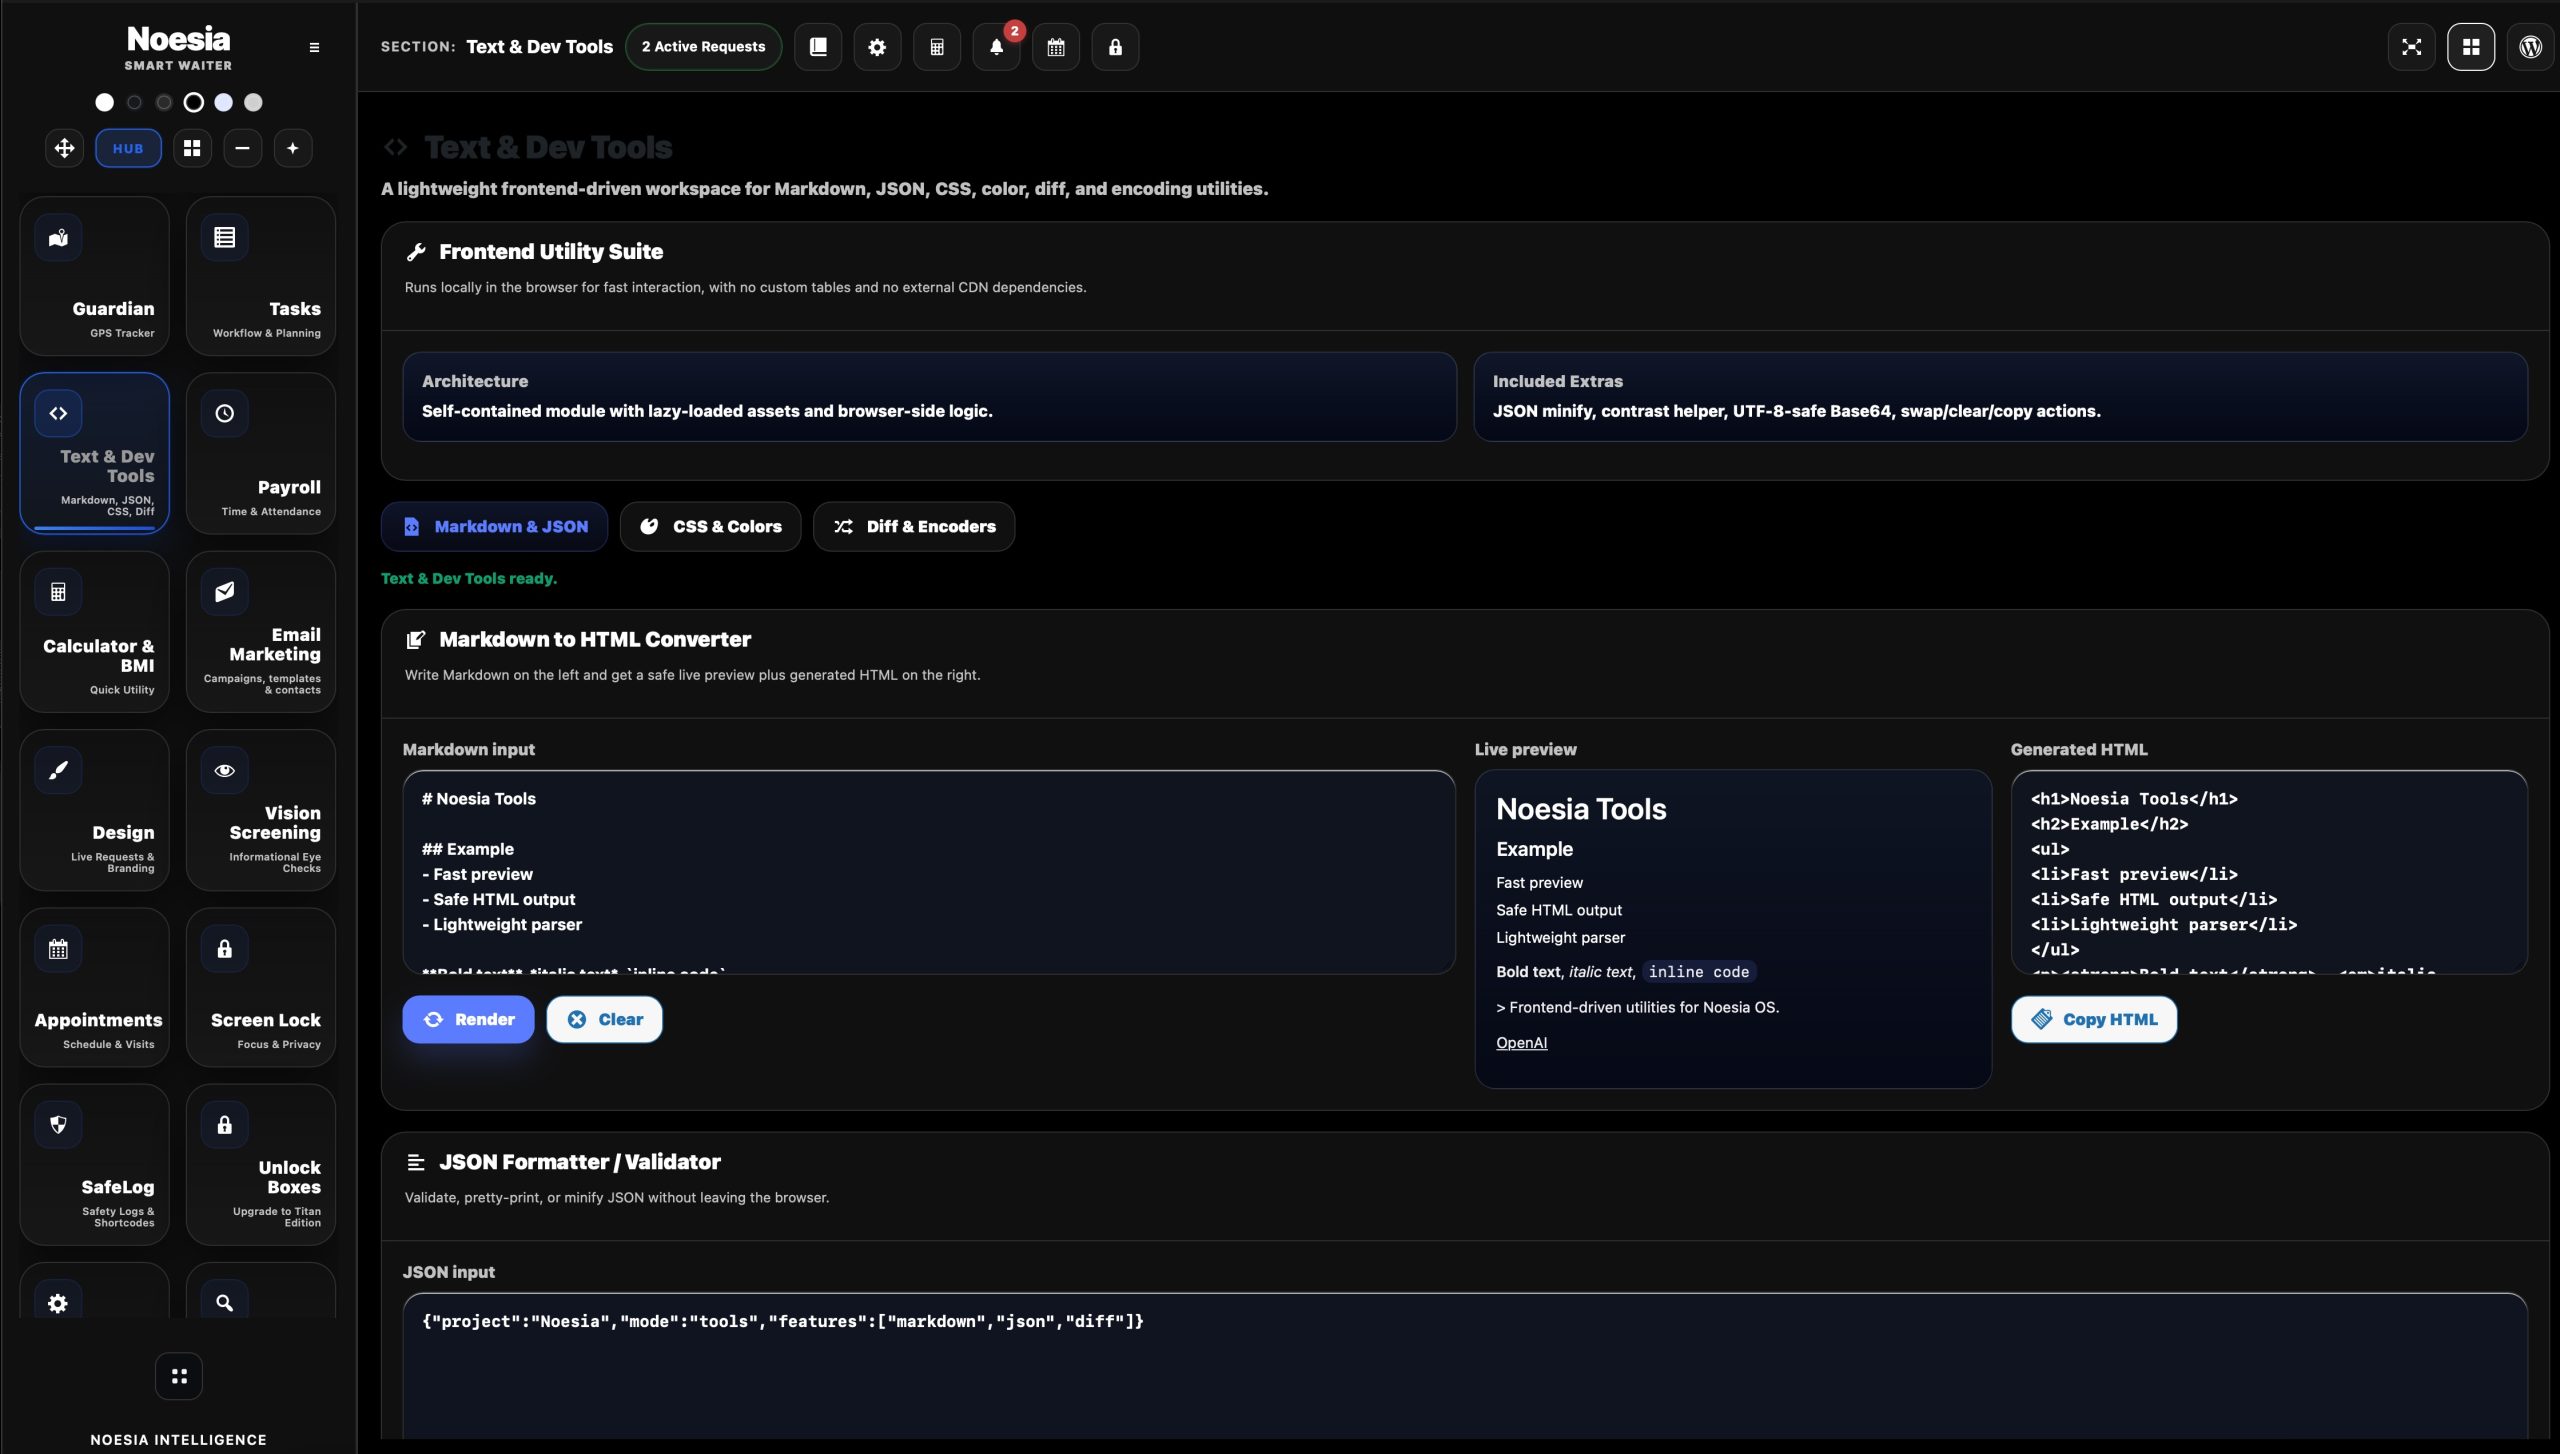2560x1454 pixels.
Task: Click the grid layout icon at top right
Action: tap(2471, 47)
